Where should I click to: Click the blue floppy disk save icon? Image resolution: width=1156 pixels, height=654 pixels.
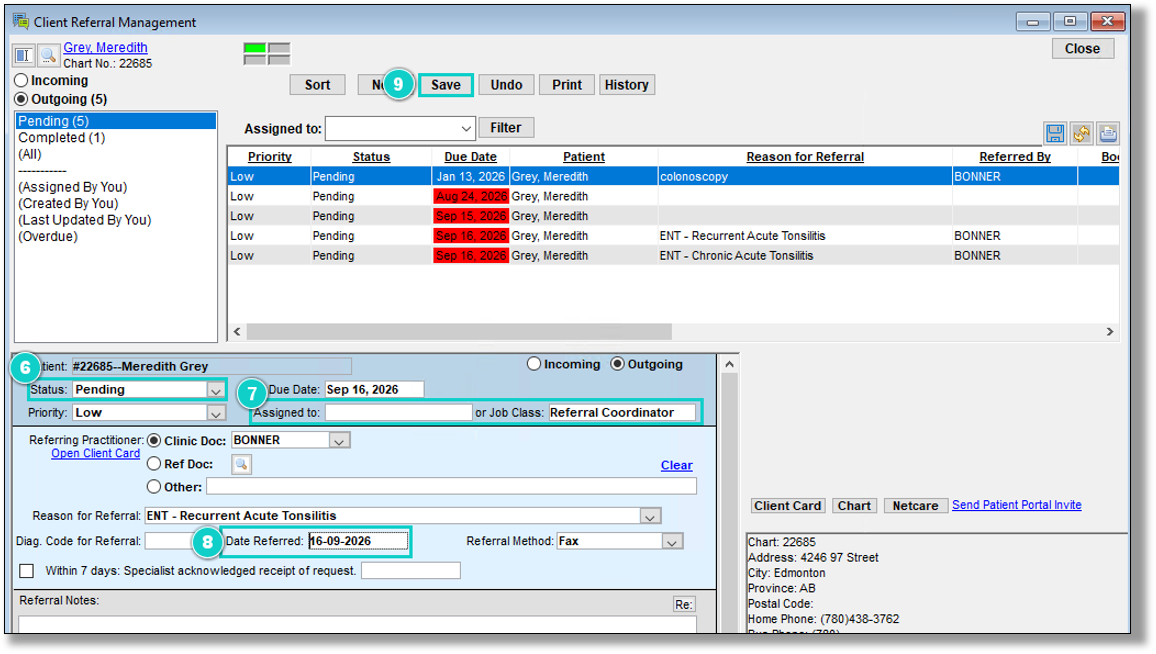point(1055,133)
